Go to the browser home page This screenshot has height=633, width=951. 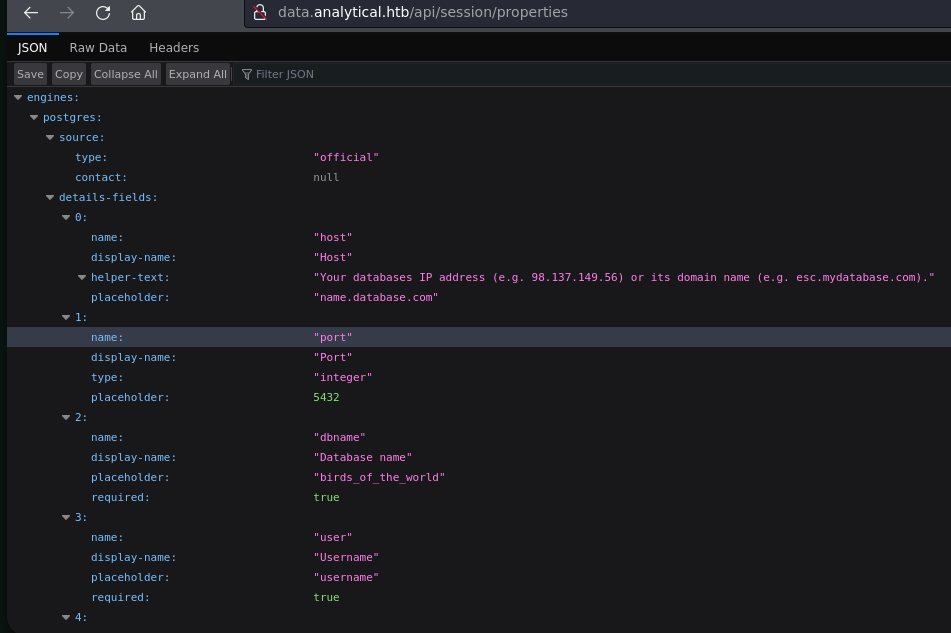click(138, 13)
